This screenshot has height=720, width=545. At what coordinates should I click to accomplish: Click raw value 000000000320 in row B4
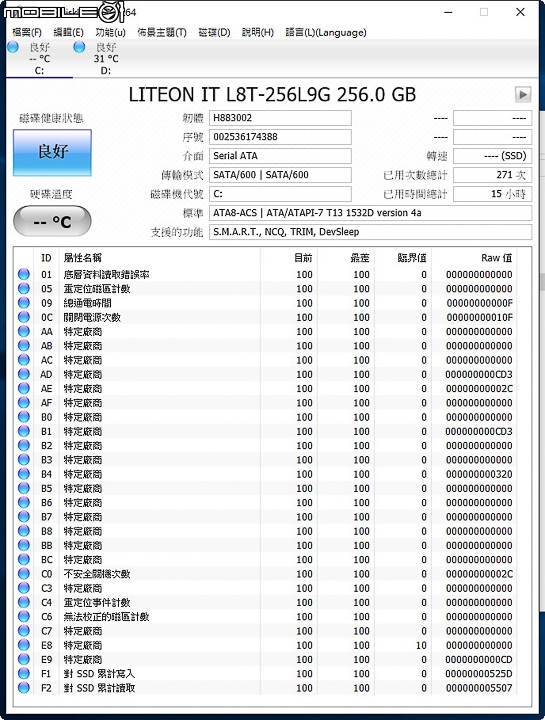coord(479,474)
